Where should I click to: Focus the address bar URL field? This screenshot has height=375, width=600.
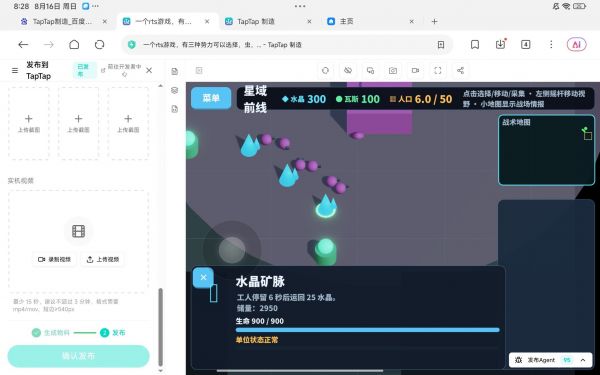[x=287, y=45]
